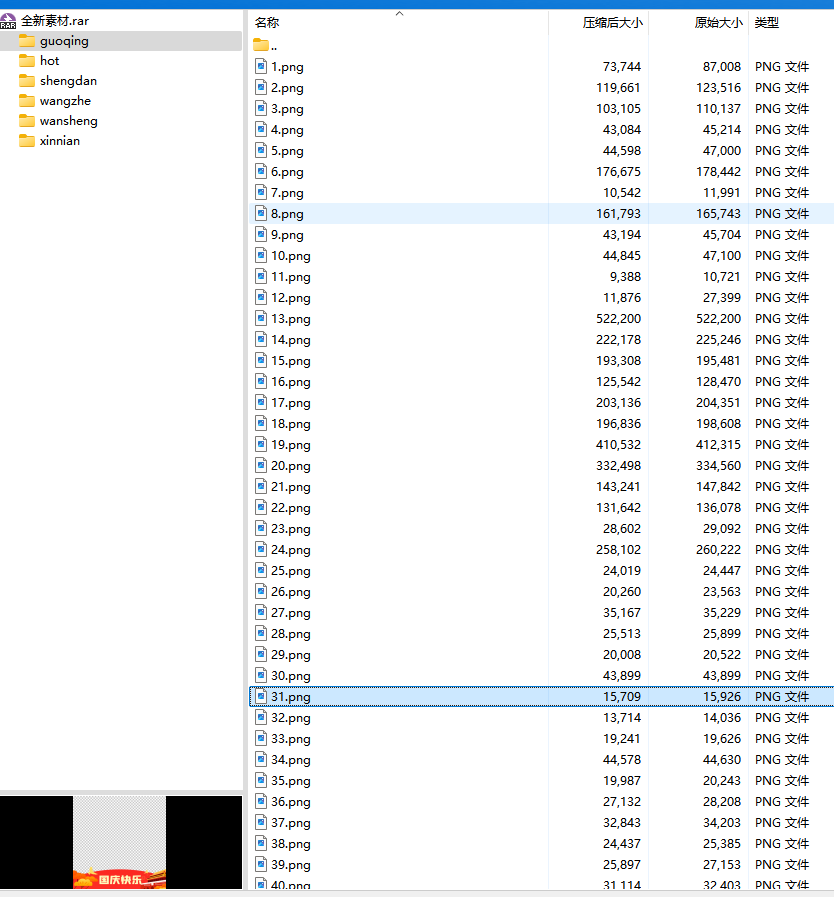834x897 pixels.
Task: Select the file name 32.png
Action: tap(291, 718)
